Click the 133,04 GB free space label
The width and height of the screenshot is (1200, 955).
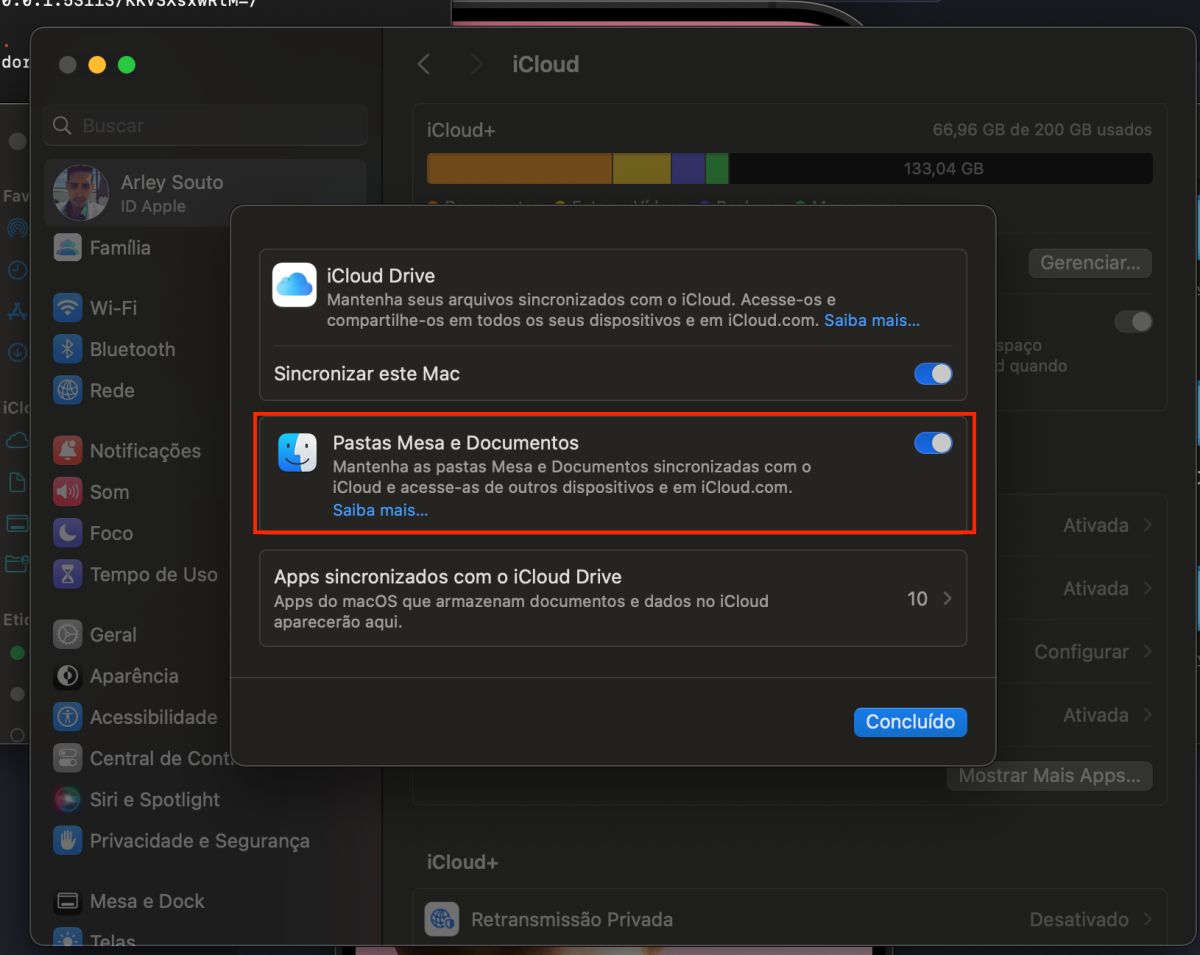[x=943, y=169]
